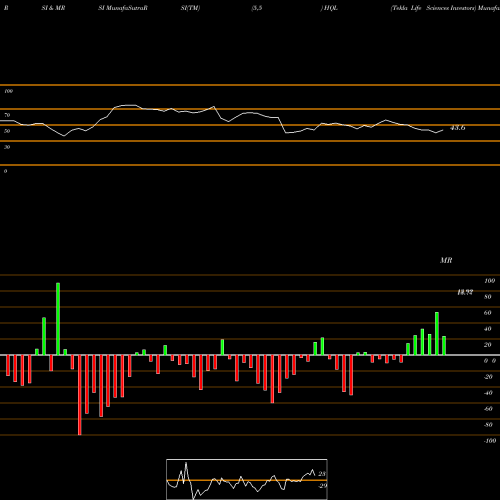The height and width of the screenshot is (500, 500).
Task: Click the MR axis label 40
Action: tap(488, 329)
